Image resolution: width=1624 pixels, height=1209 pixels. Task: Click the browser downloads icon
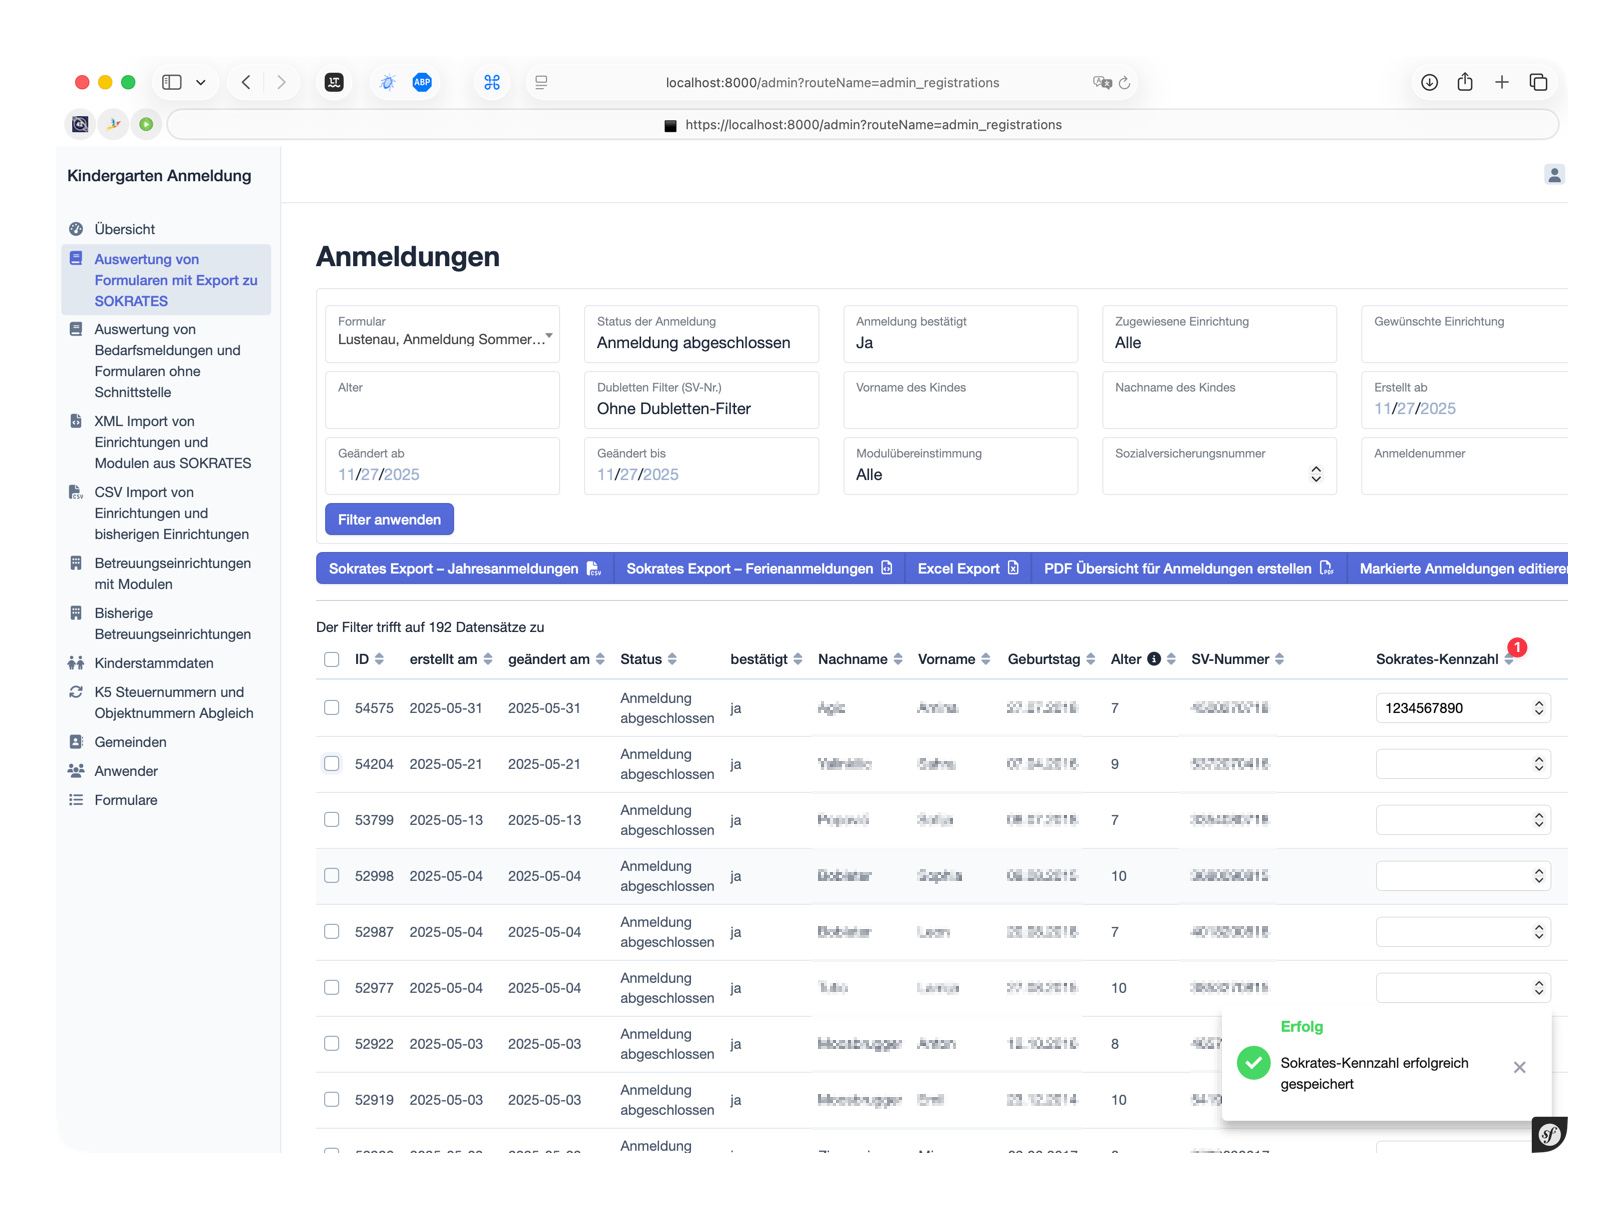tap(1429, 82)
